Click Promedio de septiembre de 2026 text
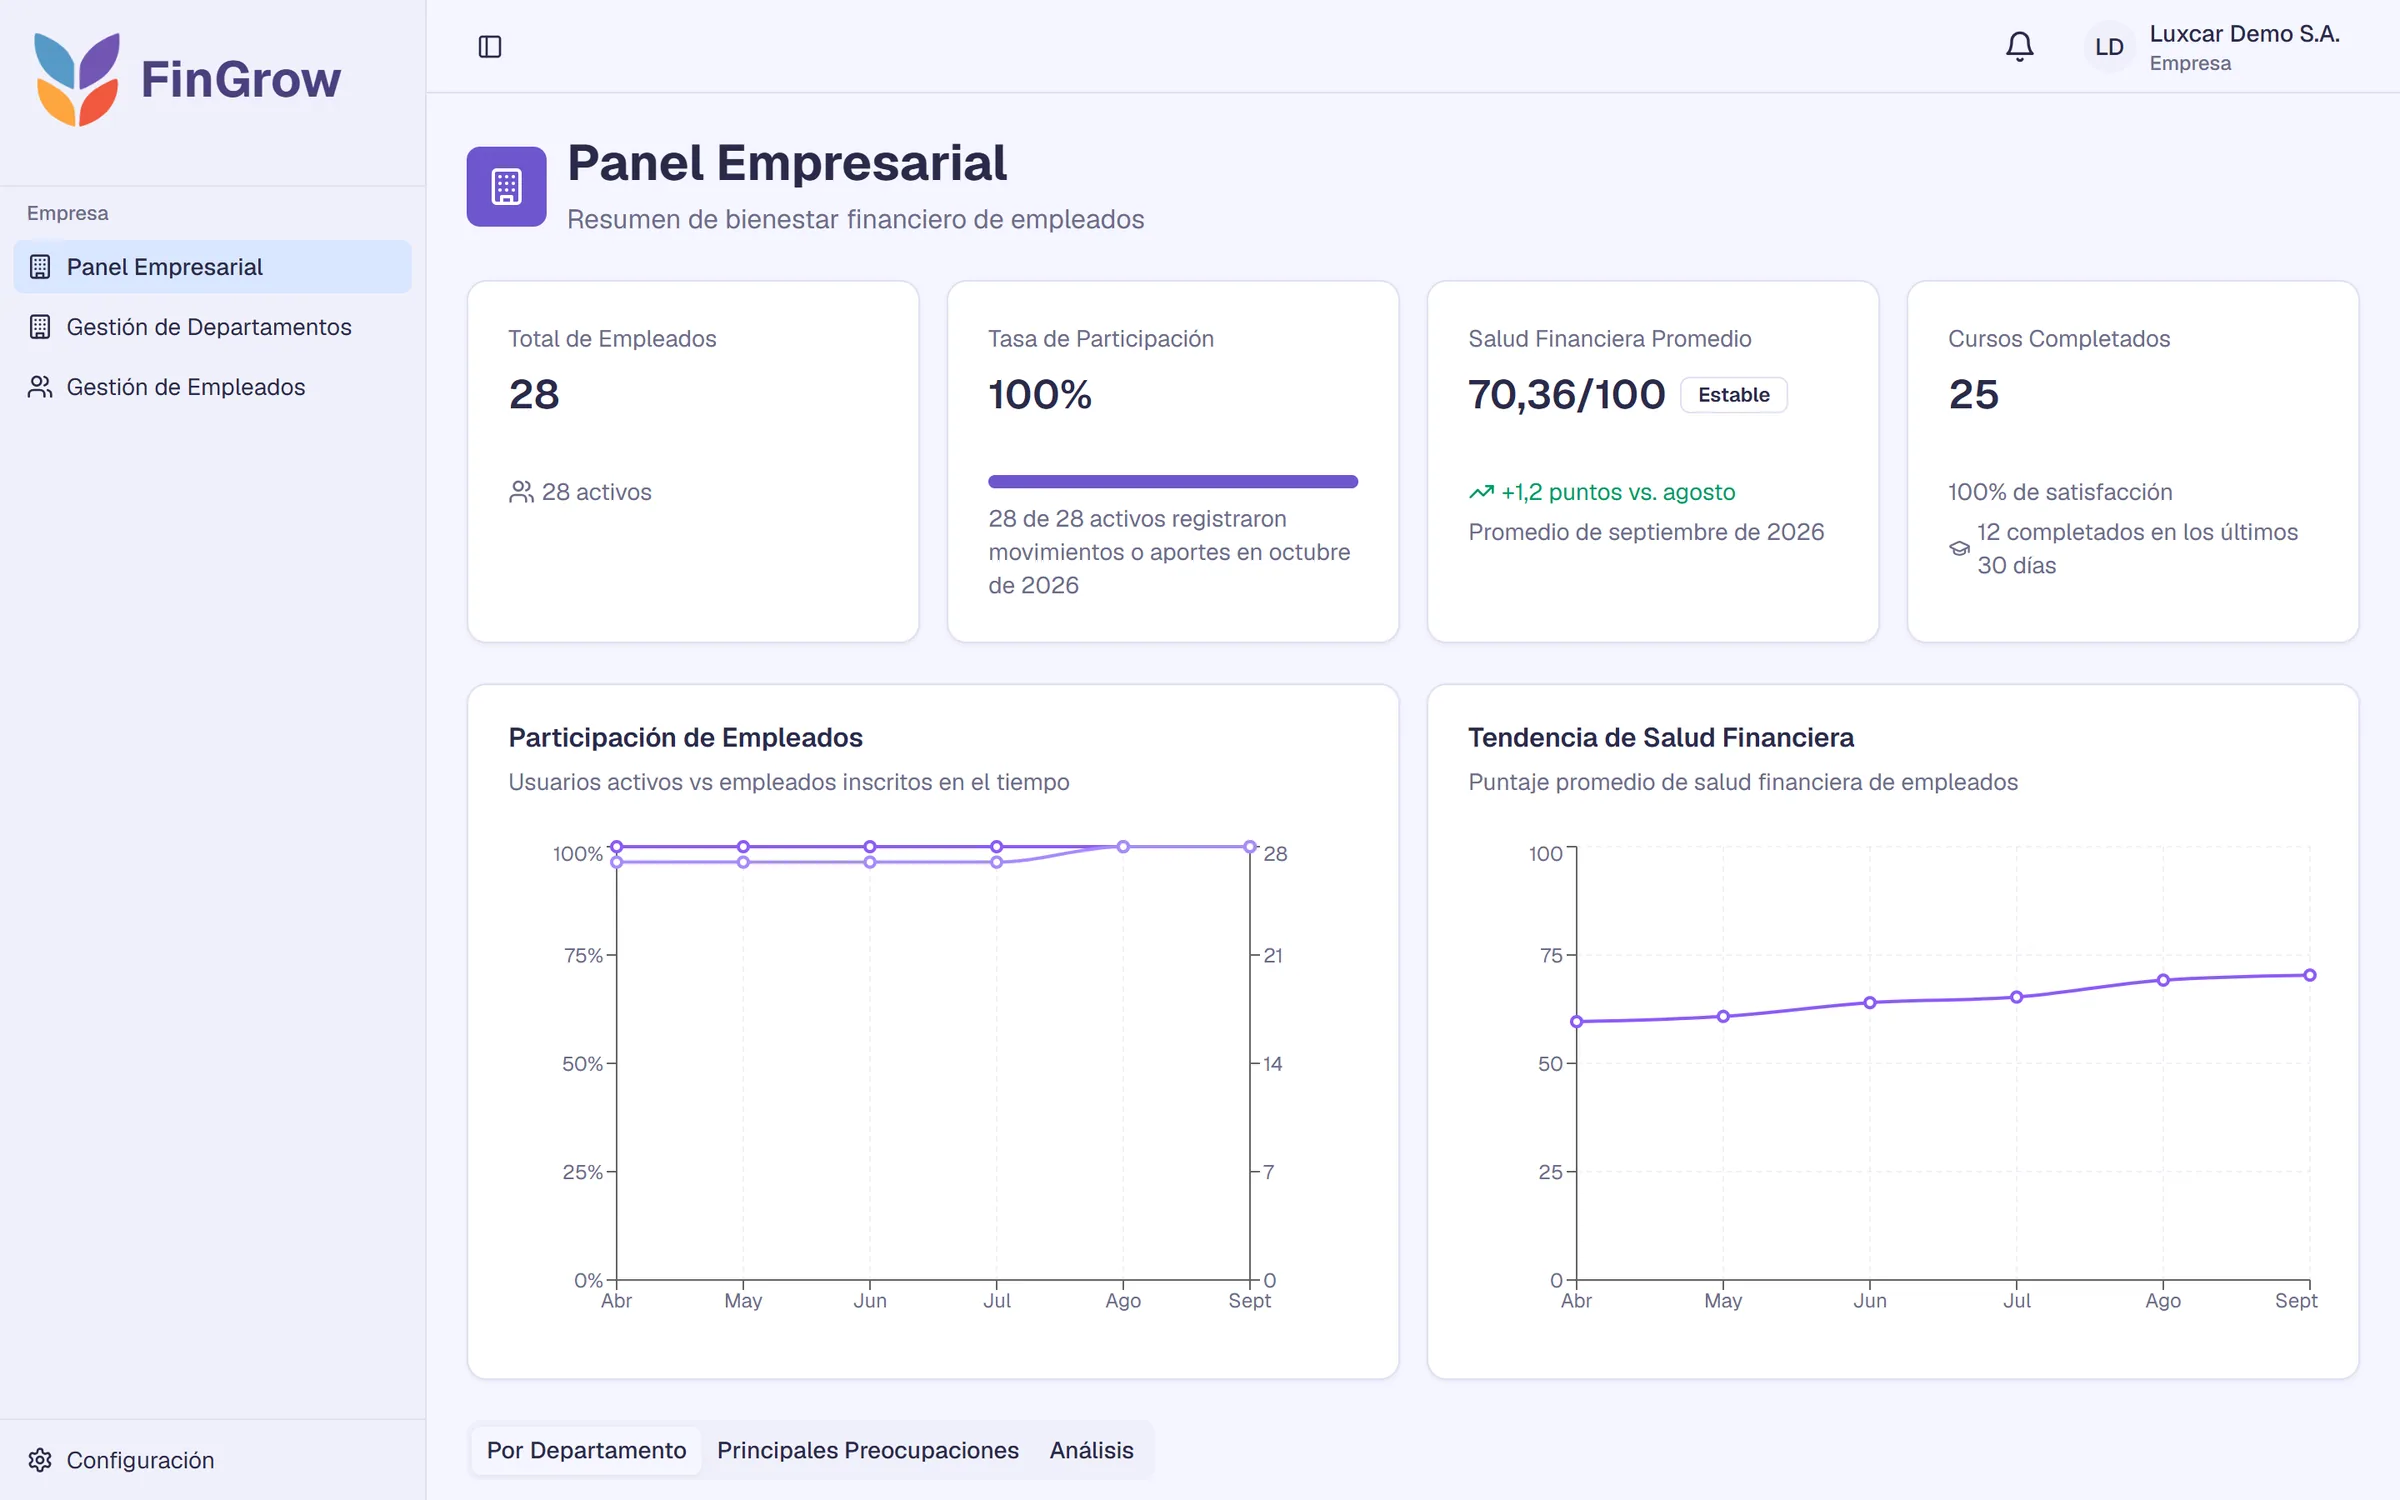2400x1500 pixels. pos(1646,532)
